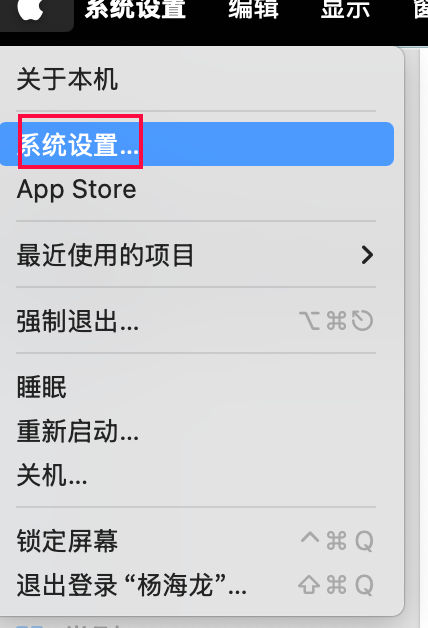The image size is (428, 628).
Task: Open the 显示 menu in menu bar
Action: click(x=345, y=9)
